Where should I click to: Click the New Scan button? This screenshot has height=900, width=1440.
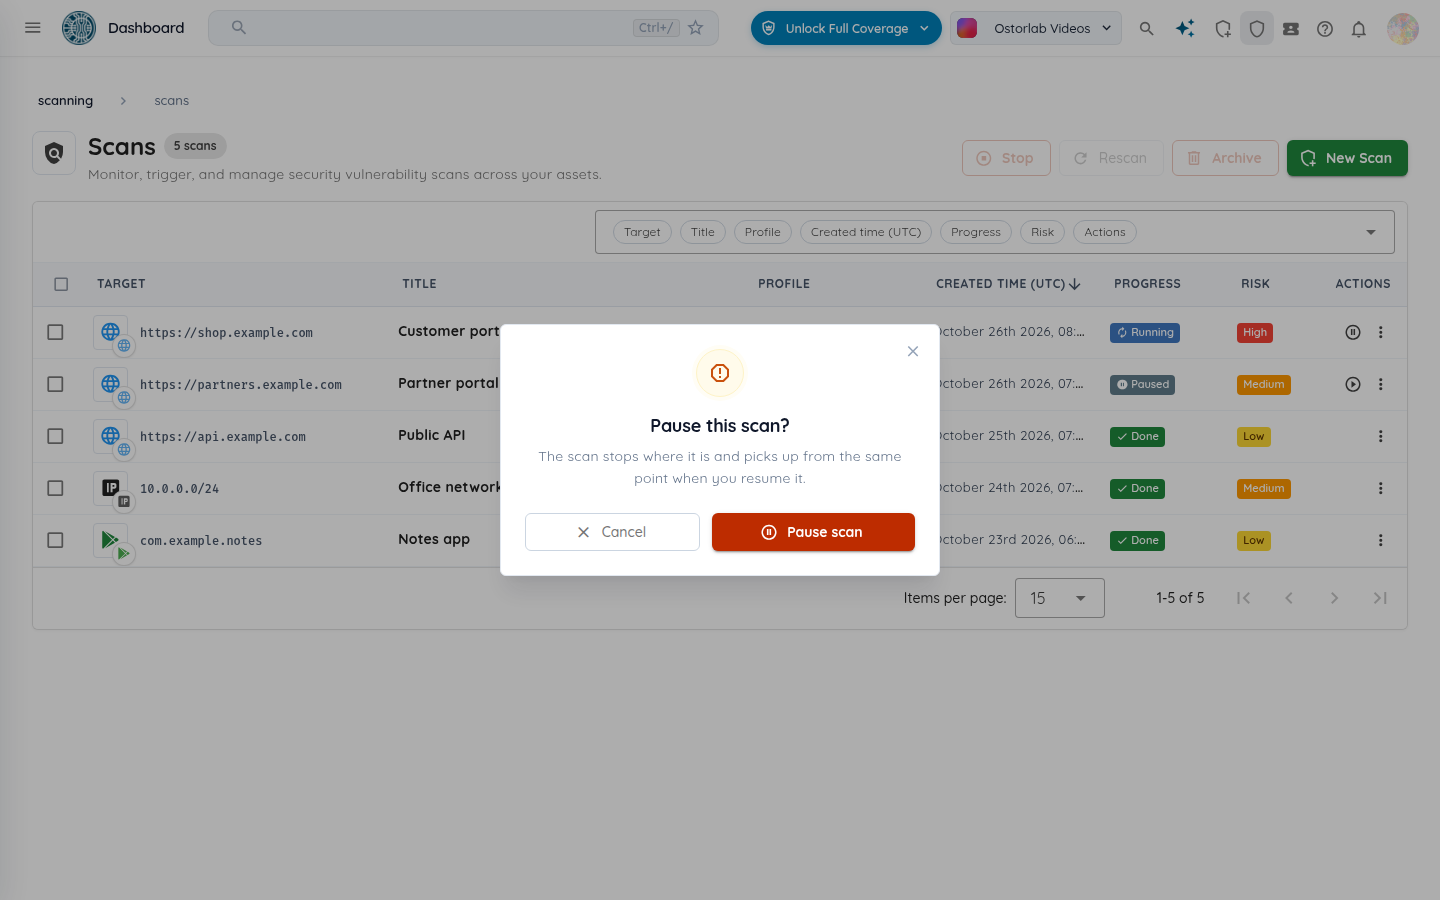1347,158
